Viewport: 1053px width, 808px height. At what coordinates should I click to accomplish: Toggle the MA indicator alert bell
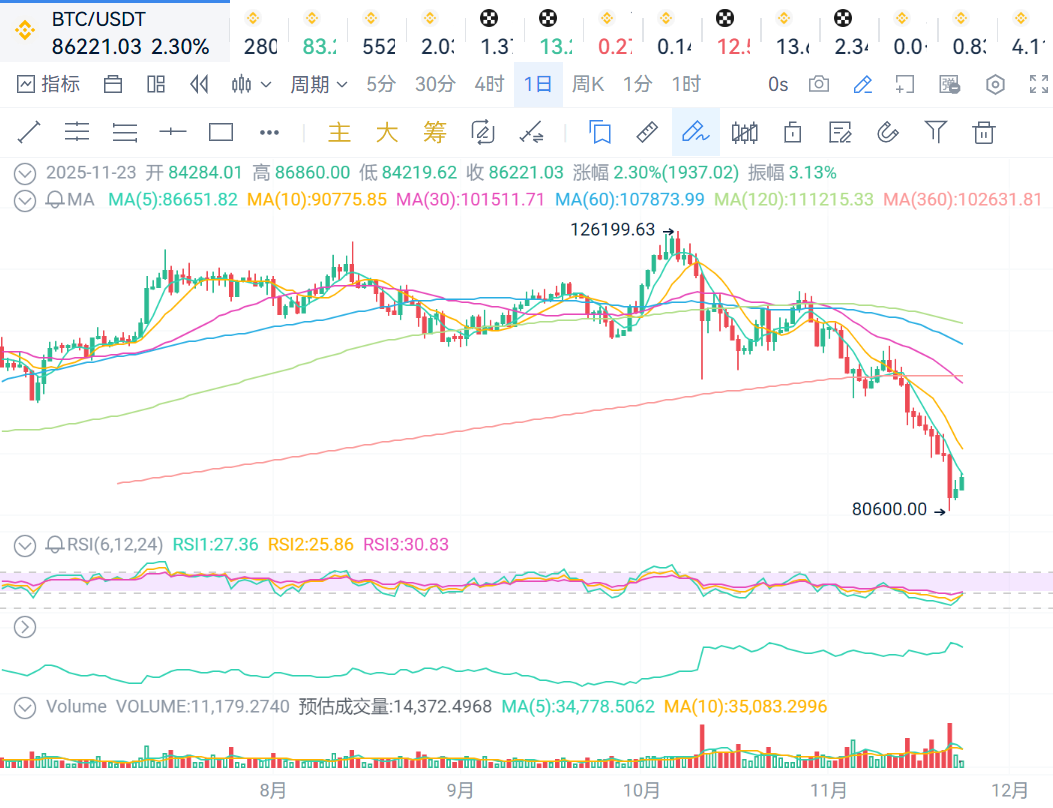(x=55, y=199)
